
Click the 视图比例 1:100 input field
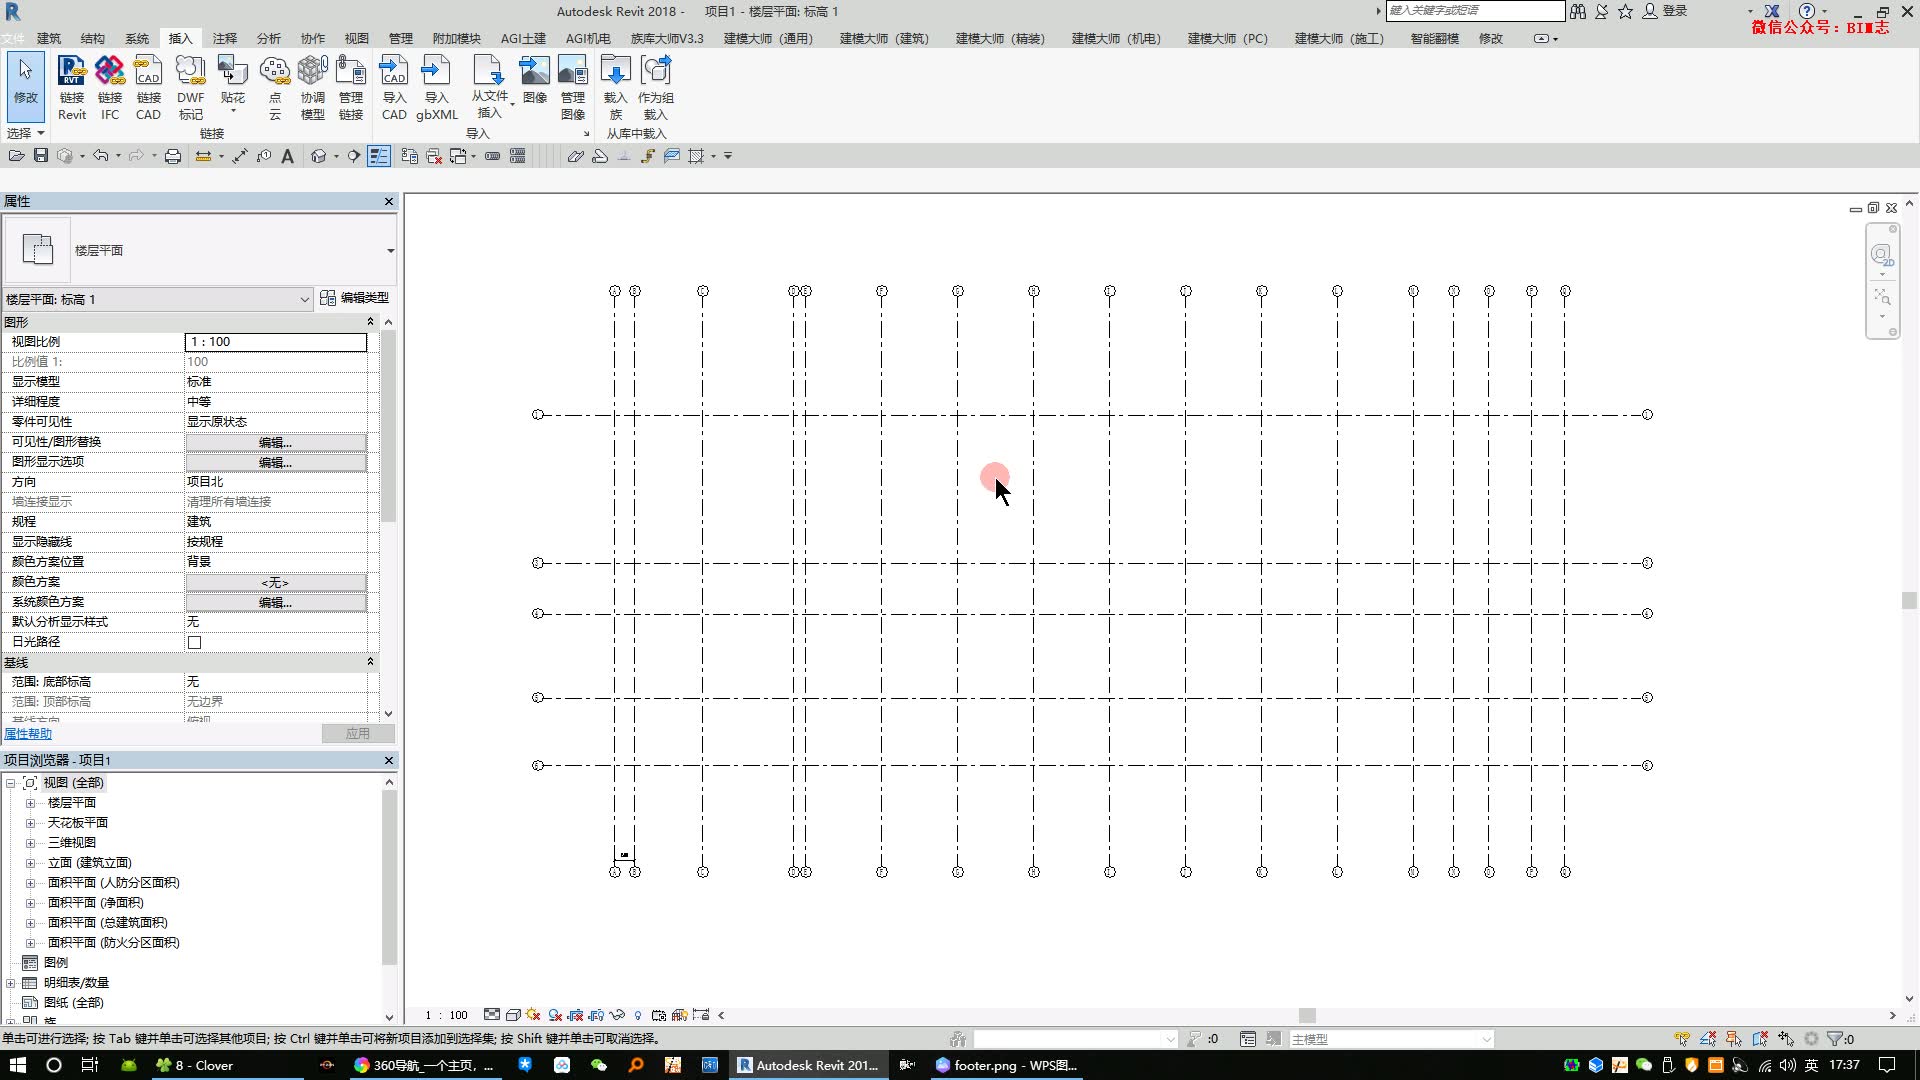click(275, 342)
